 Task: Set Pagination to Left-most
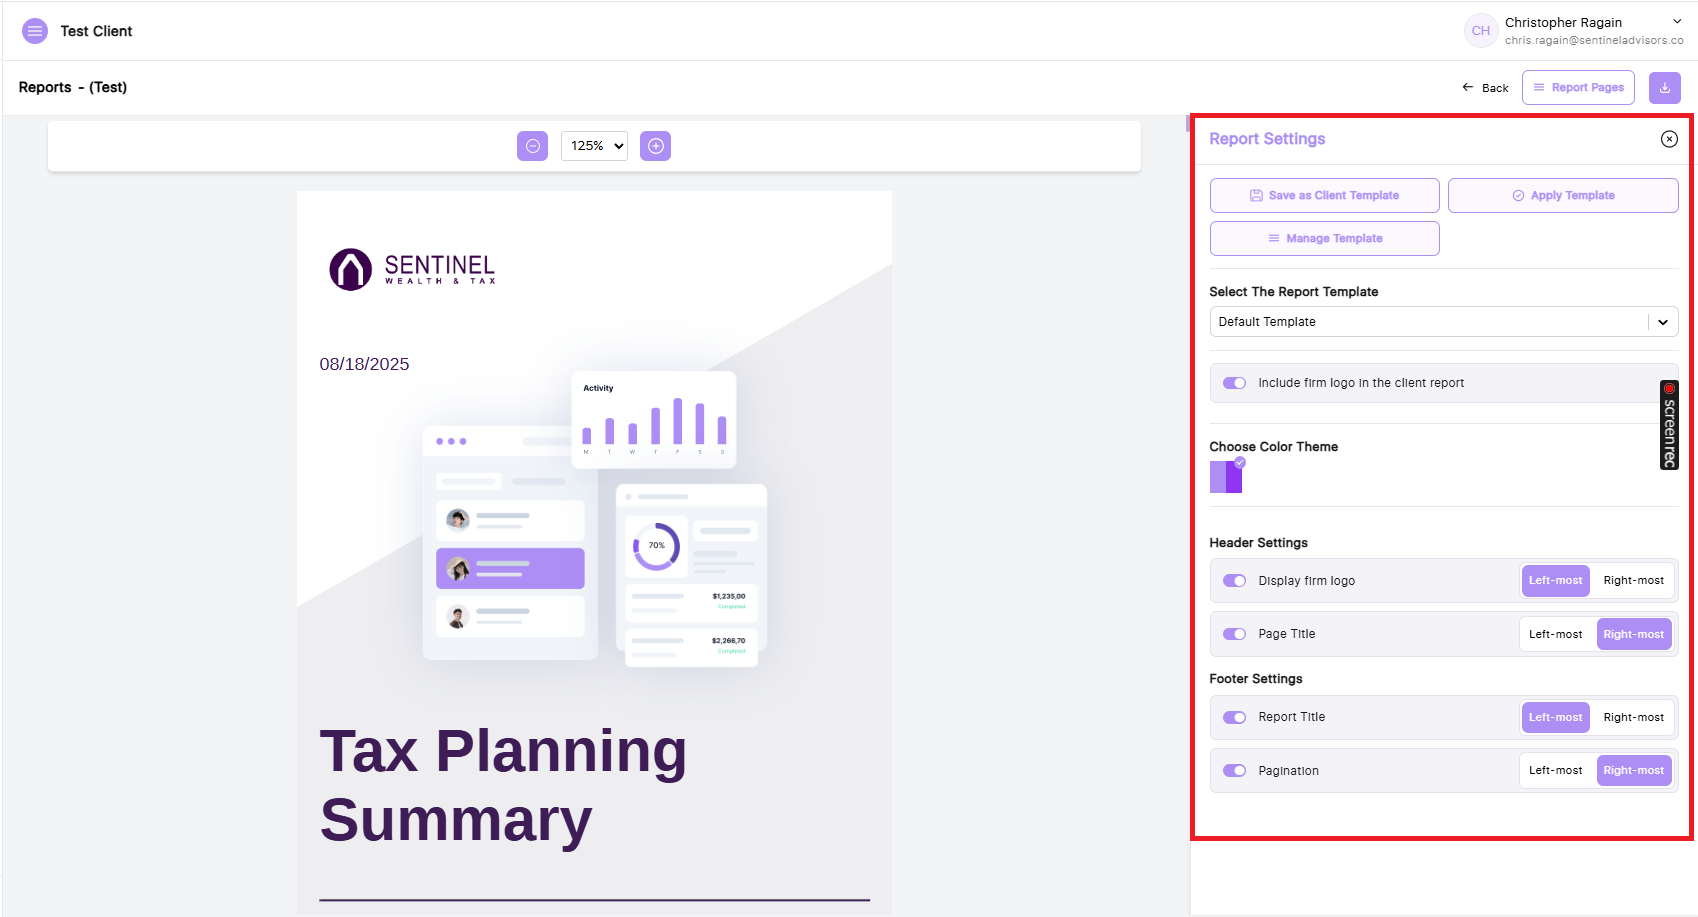pyautogui.click(x=1555, y=771)
